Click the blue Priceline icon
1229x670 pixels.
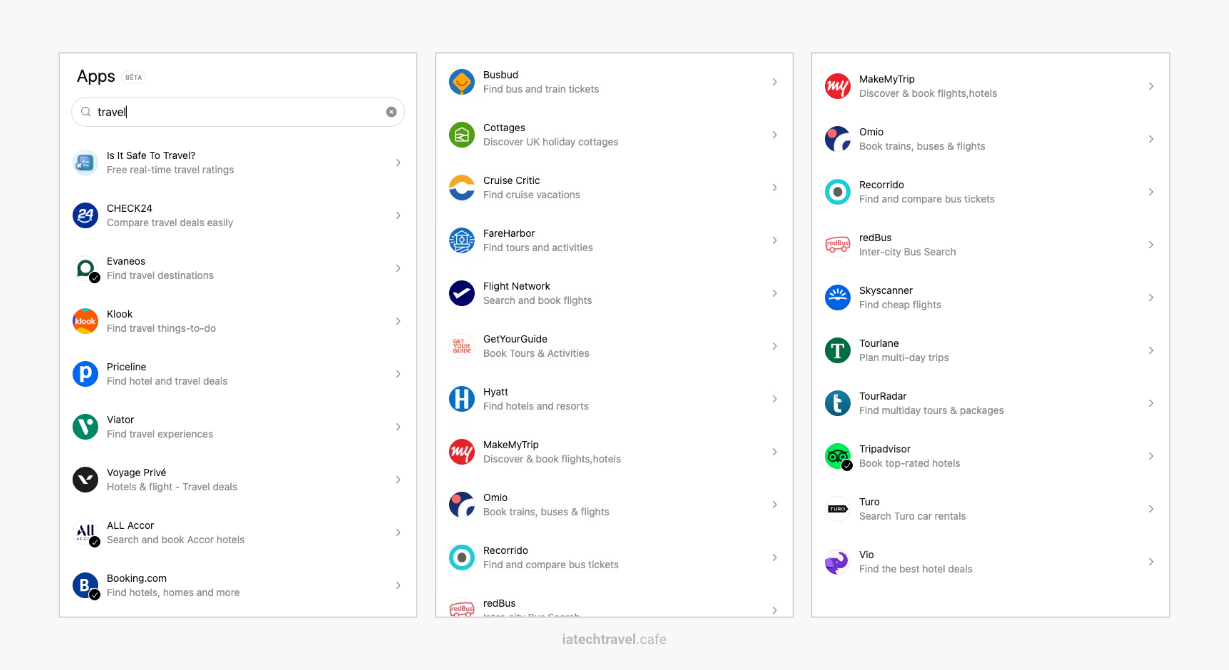(85, 374)
